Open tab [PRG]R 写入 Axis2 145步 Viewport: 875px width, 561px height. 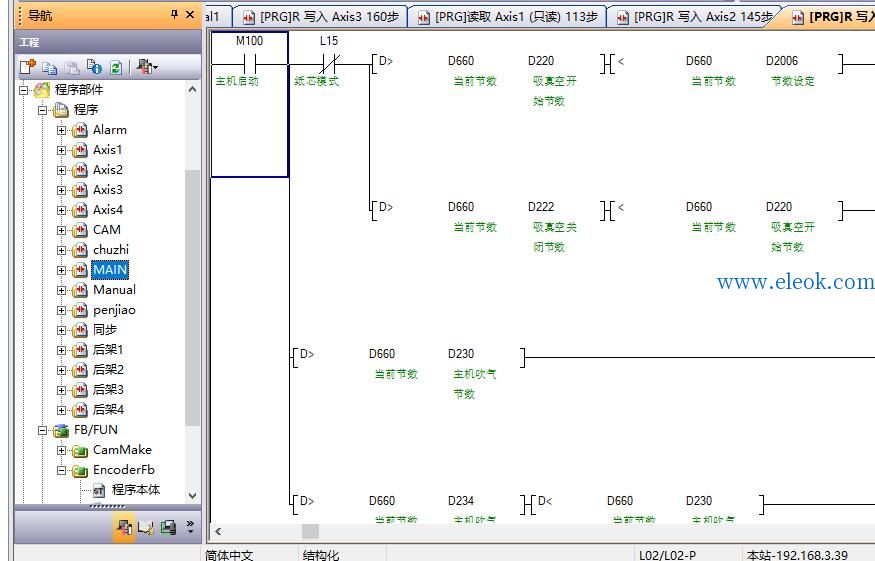[695, 17]
